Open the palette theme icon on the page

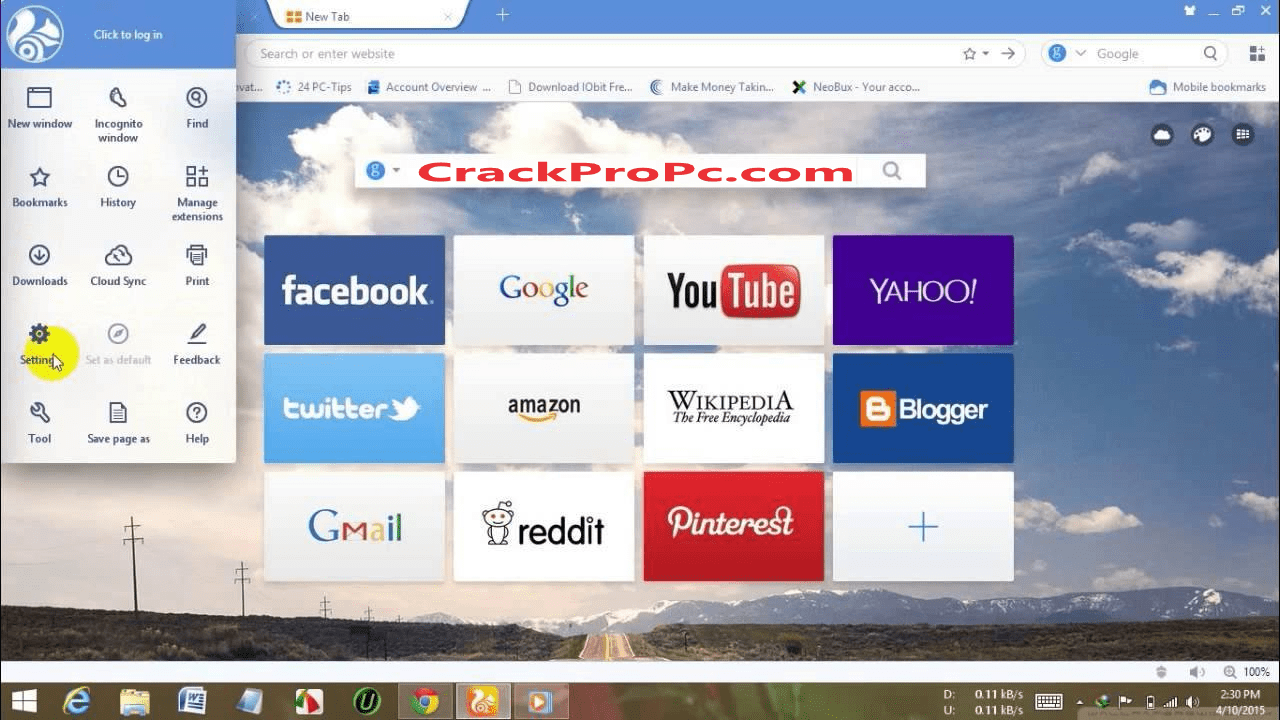(1203, 135)
